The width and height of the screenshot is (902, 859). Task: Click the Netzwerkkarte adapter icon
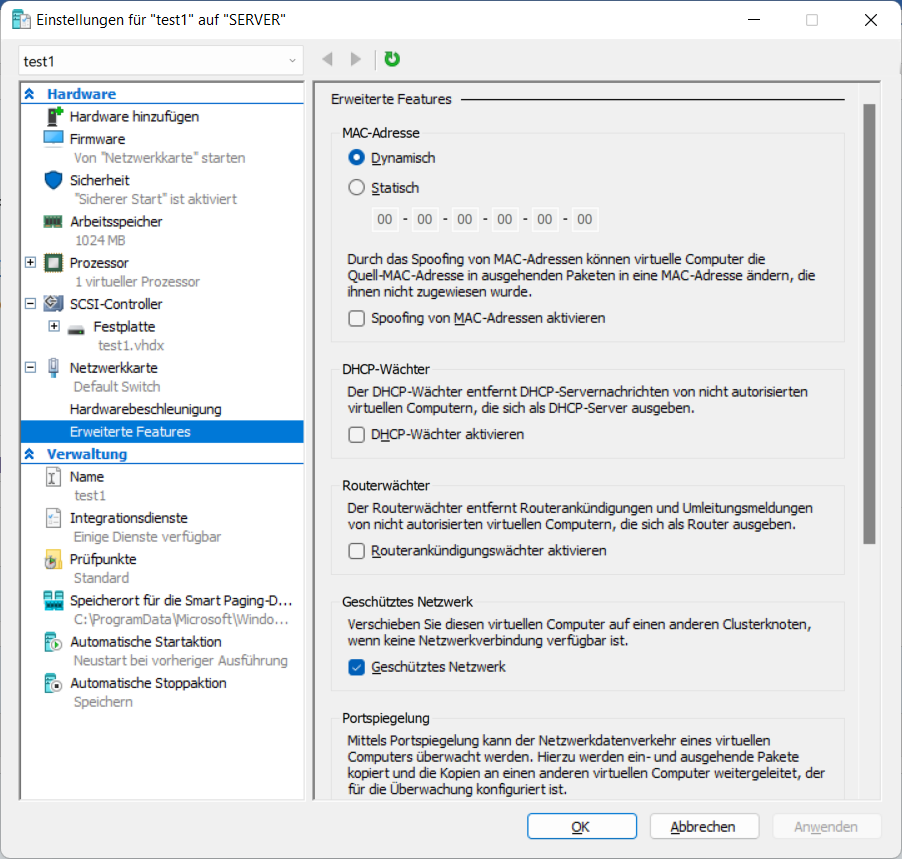[53, 368]
